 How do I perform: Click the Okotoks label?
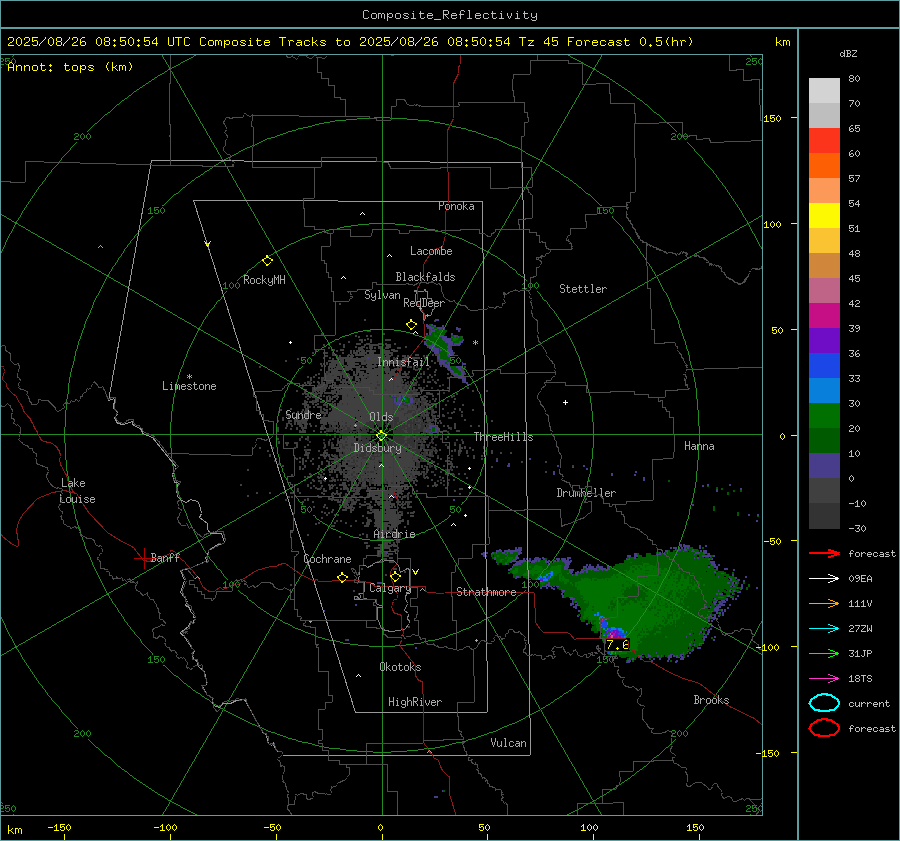[x=400, y=667]
